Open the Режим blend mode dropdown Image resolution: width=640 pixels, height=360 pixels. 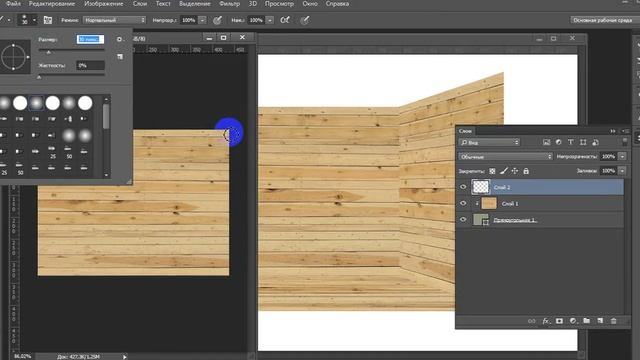pos(114,20)
